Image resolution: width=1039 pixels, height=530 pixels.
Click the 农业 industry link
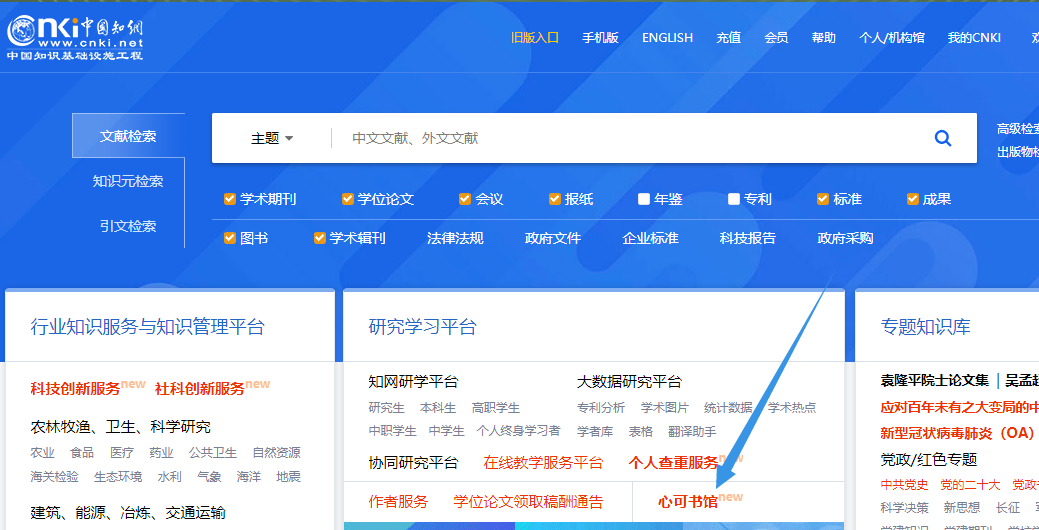(42, 453)
